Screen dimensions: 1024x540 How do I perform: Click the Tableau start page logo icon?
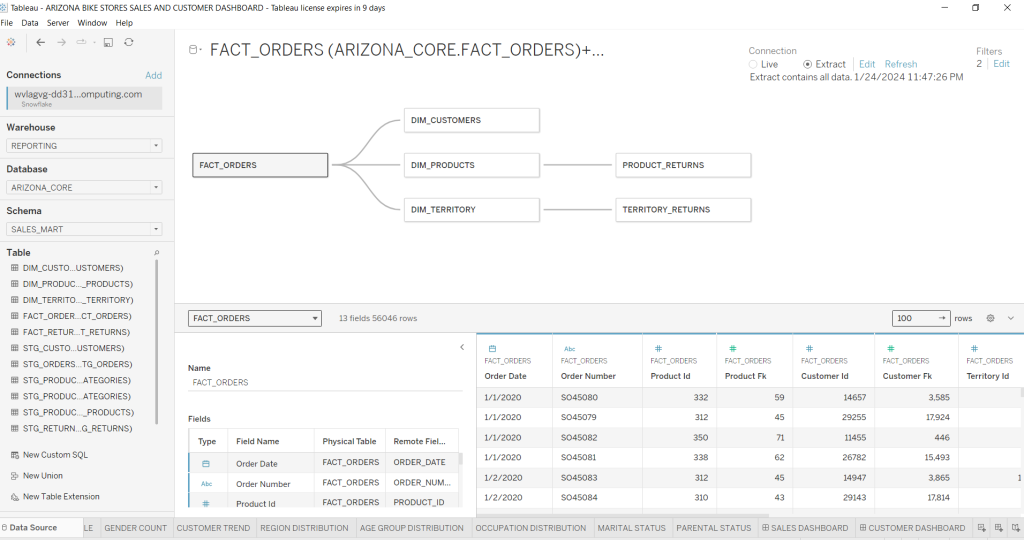tap(11, 42)
